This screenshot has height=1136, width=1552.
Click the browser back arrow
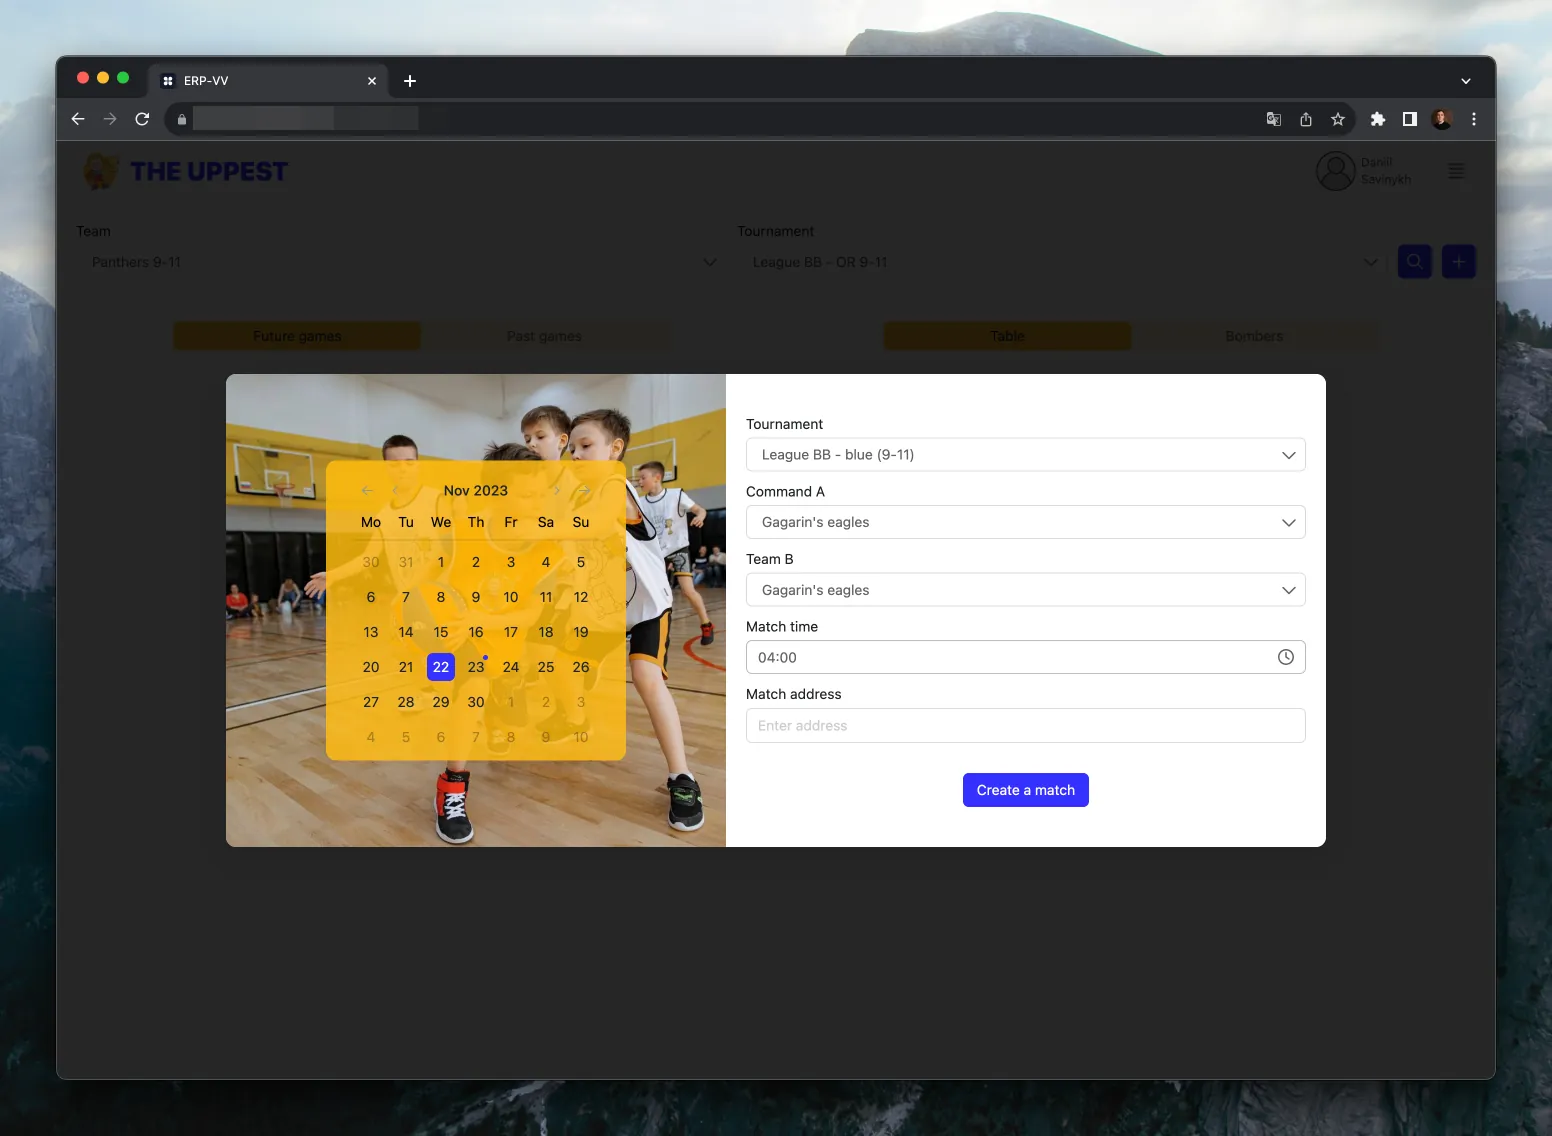pyautogui.click(x=77, y=118)
